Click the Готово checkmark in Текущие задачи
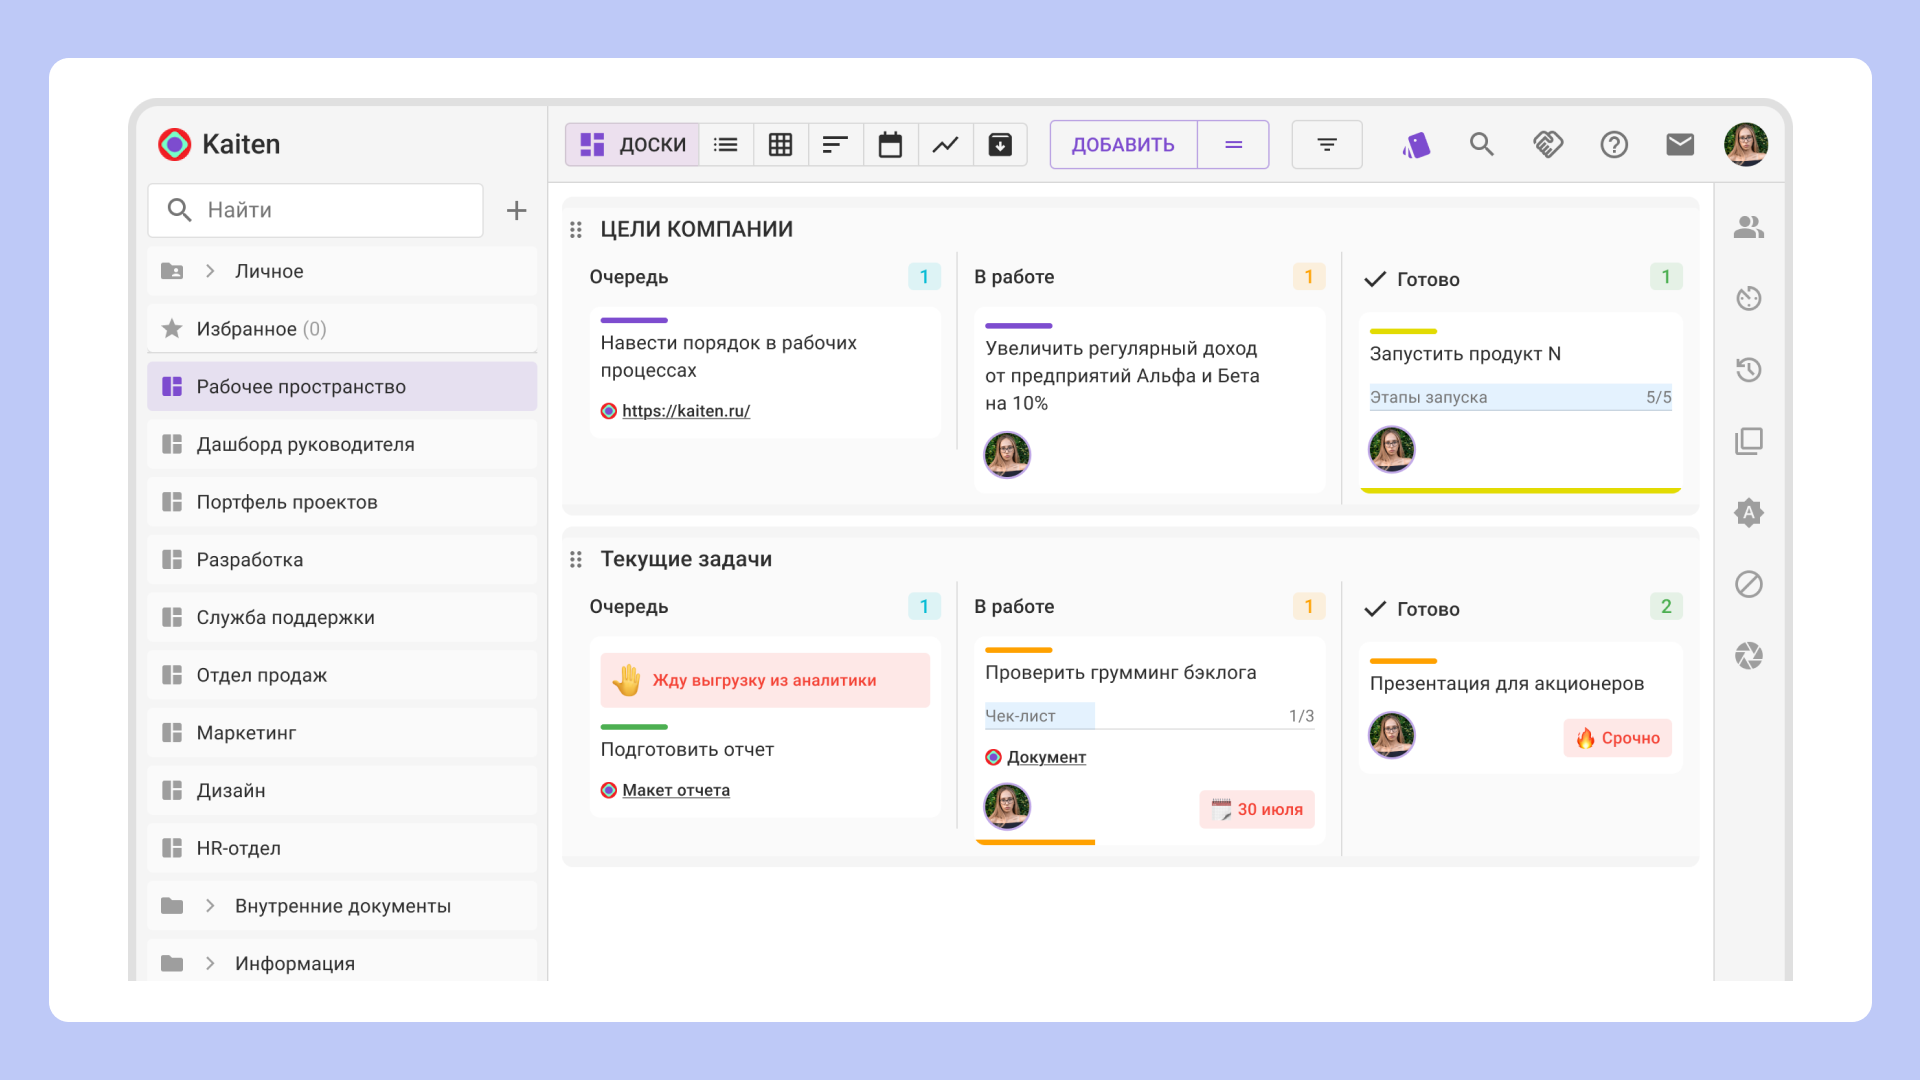The width and height of the screenshot is (1920, 1080). [x=1376, y=609]
